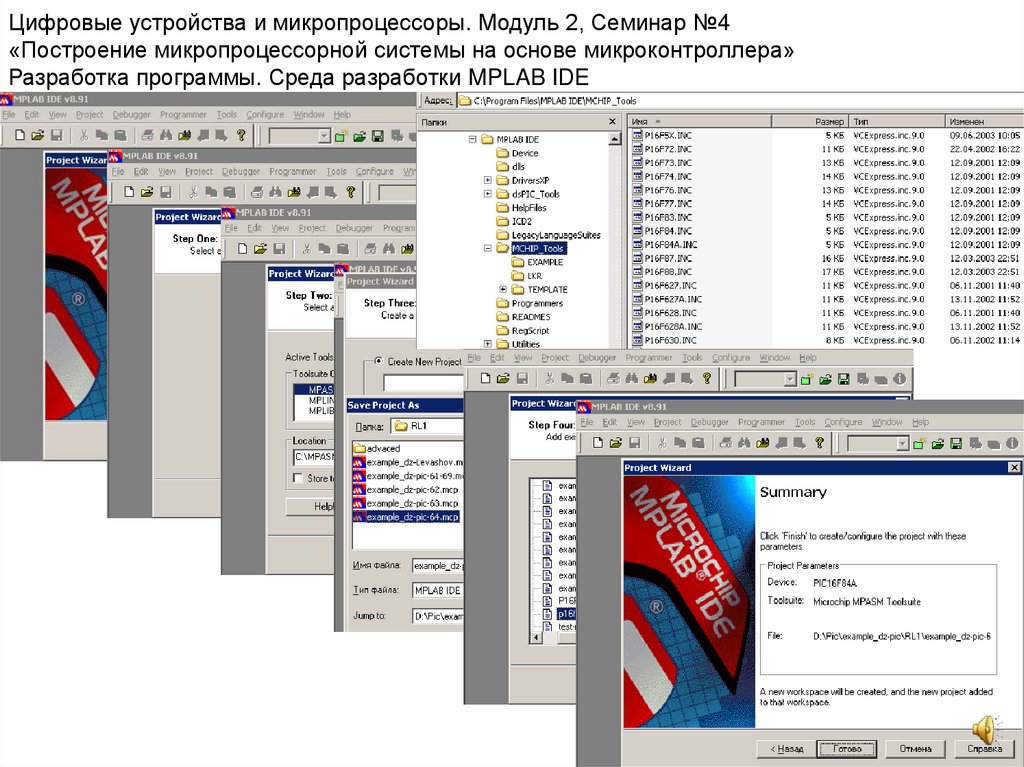
Task: Click New File icon in Summary window toolbar
Action: coord(597,443)
